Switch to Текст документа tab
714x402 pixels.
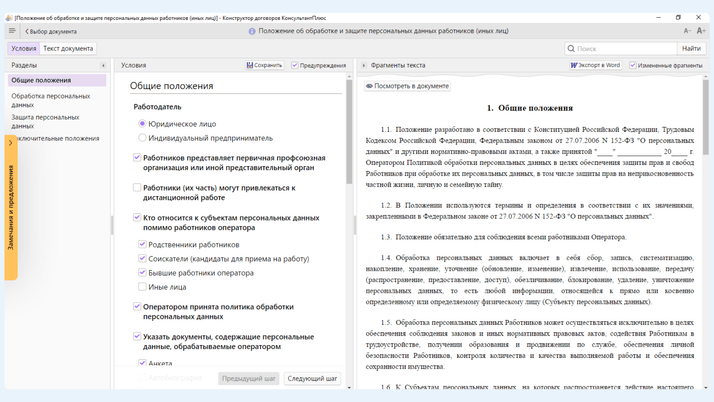(x=68, y=48)
